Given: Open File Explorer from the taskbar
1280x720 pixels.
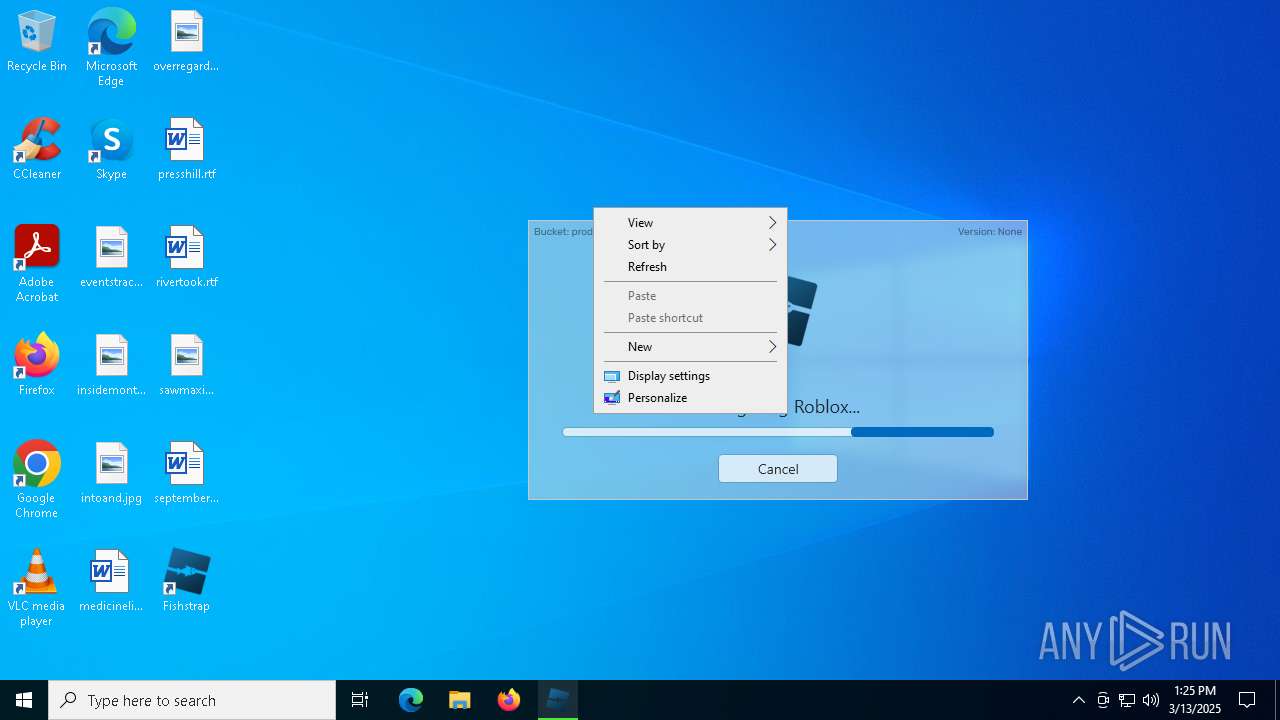Looking at the screenshot, I should (x=460, y=700).
